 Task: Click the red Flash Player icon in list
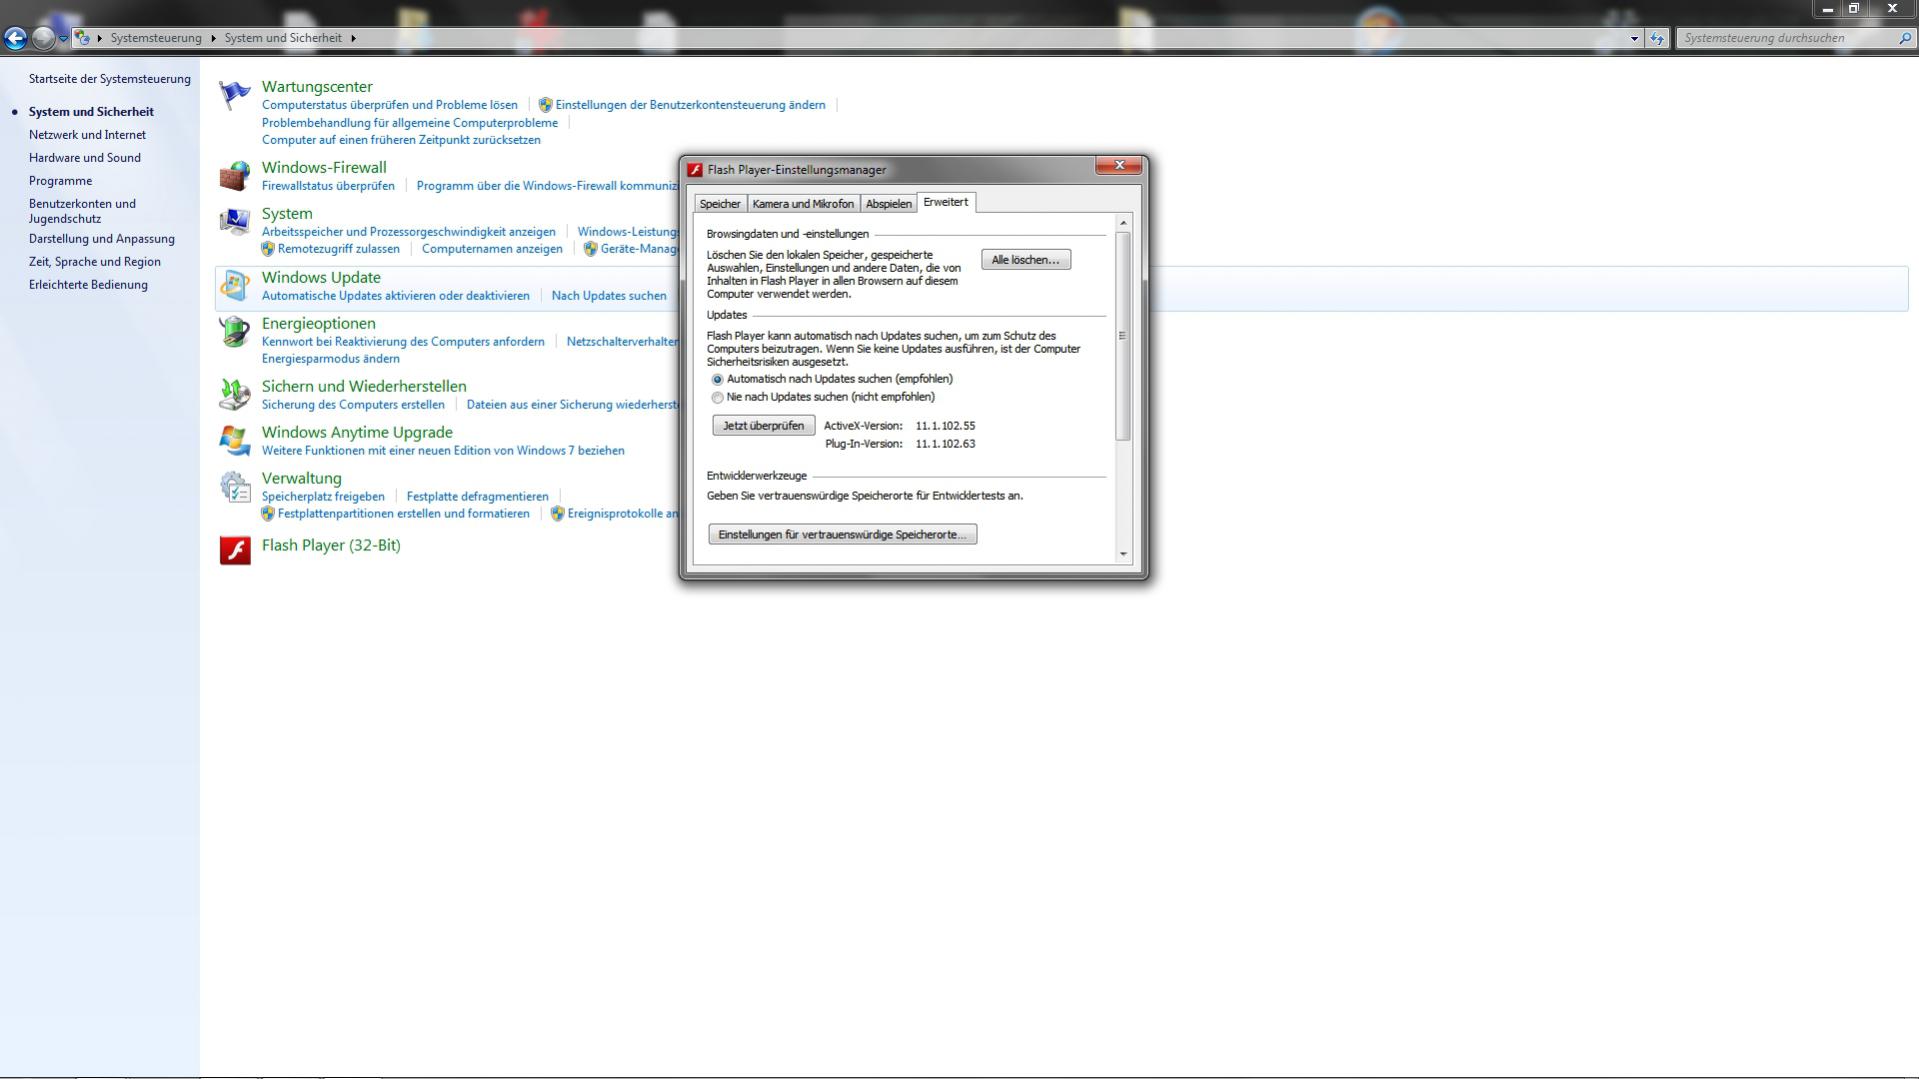pos(235,550)
